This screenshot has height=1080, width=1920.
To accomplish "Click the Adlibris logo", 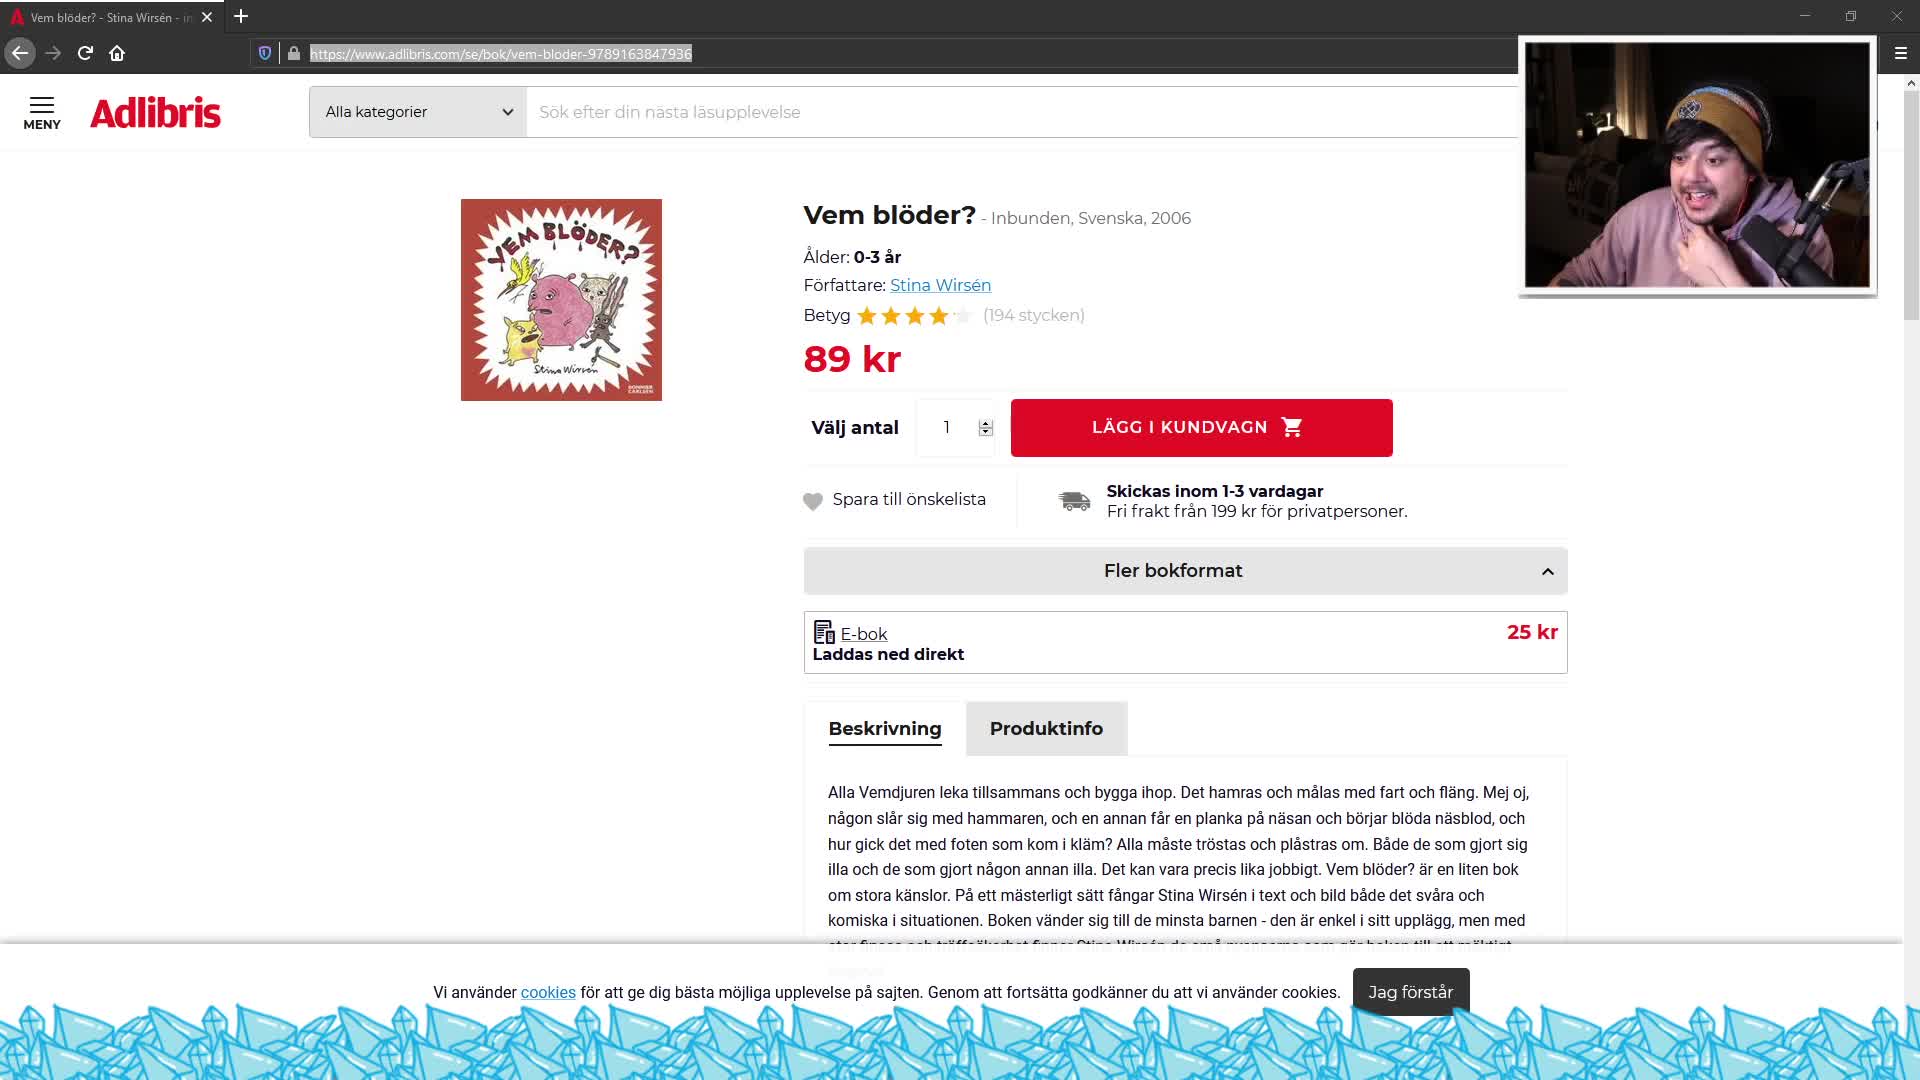I will pyautogui.click(x=155, y=113).
